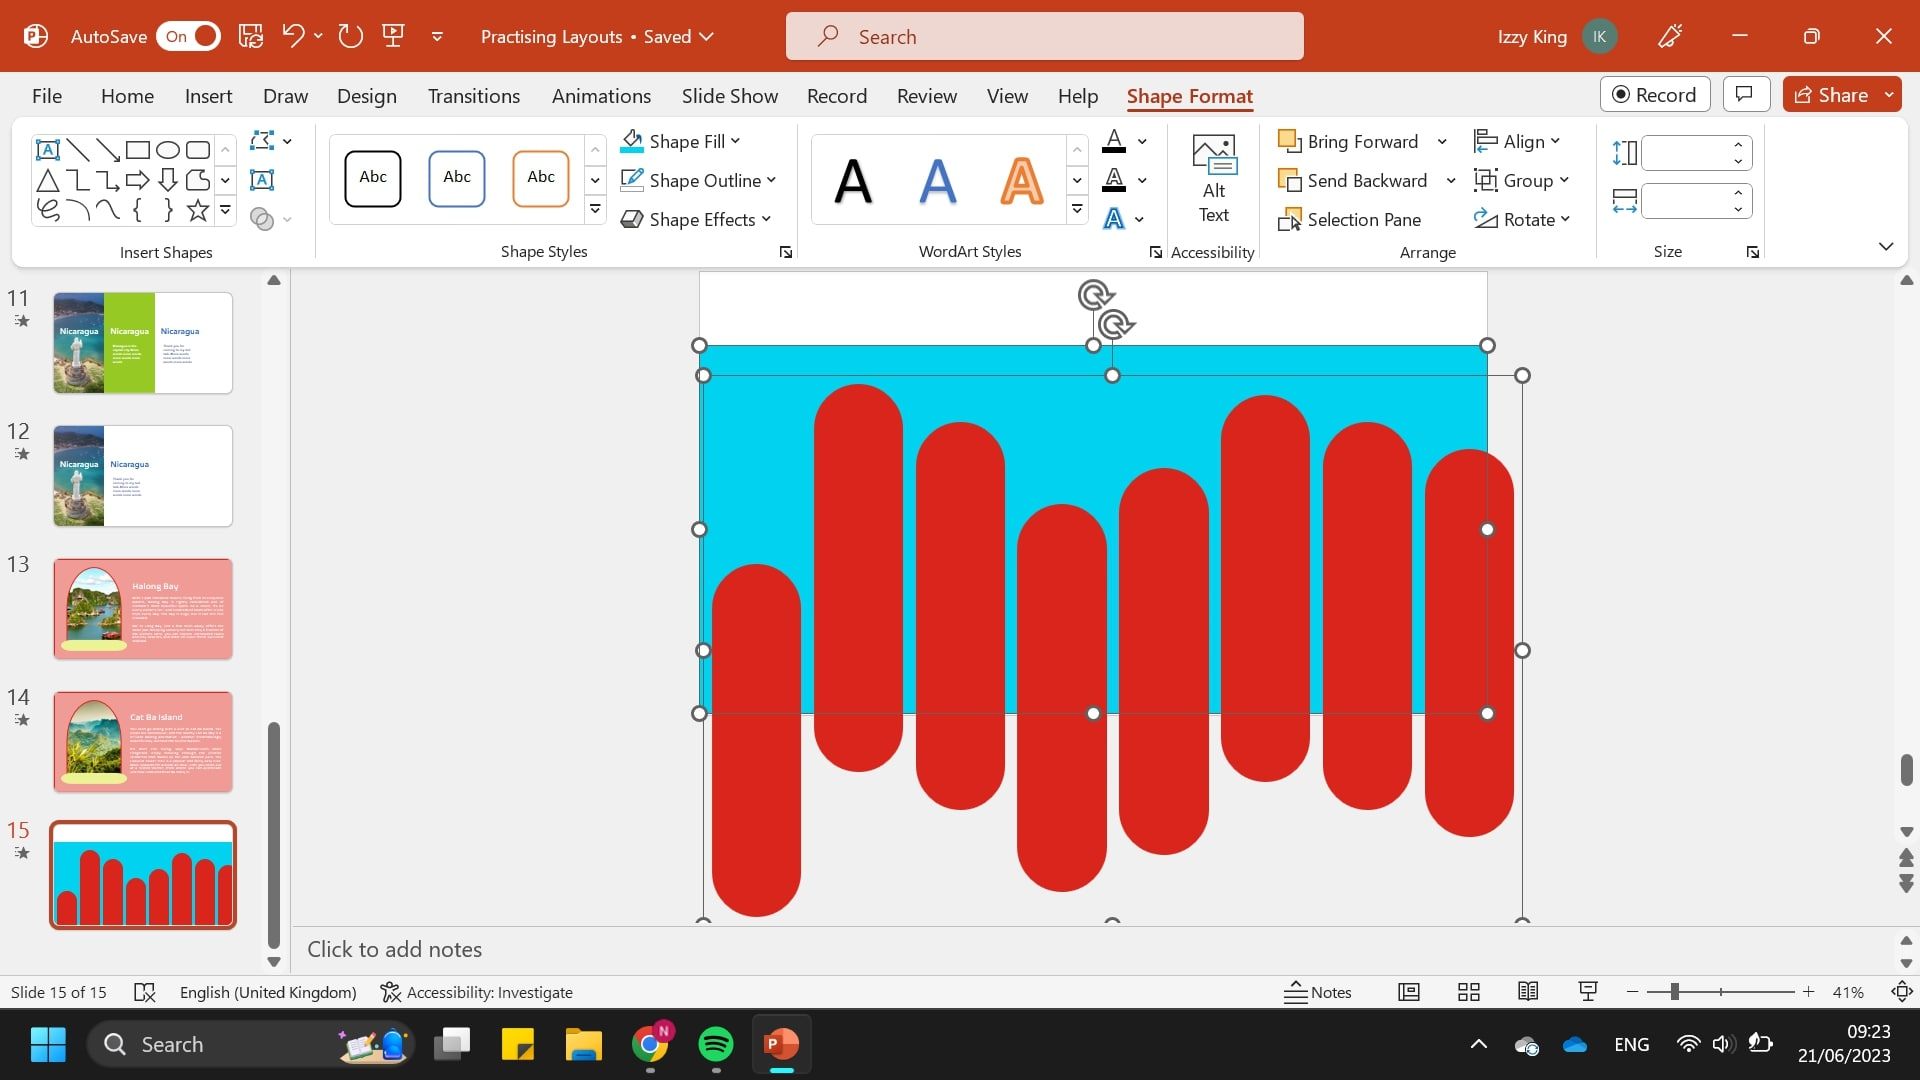The image size is (1920, 1080).
Task: Open the Group dropdown
Action: [1522, 181]
